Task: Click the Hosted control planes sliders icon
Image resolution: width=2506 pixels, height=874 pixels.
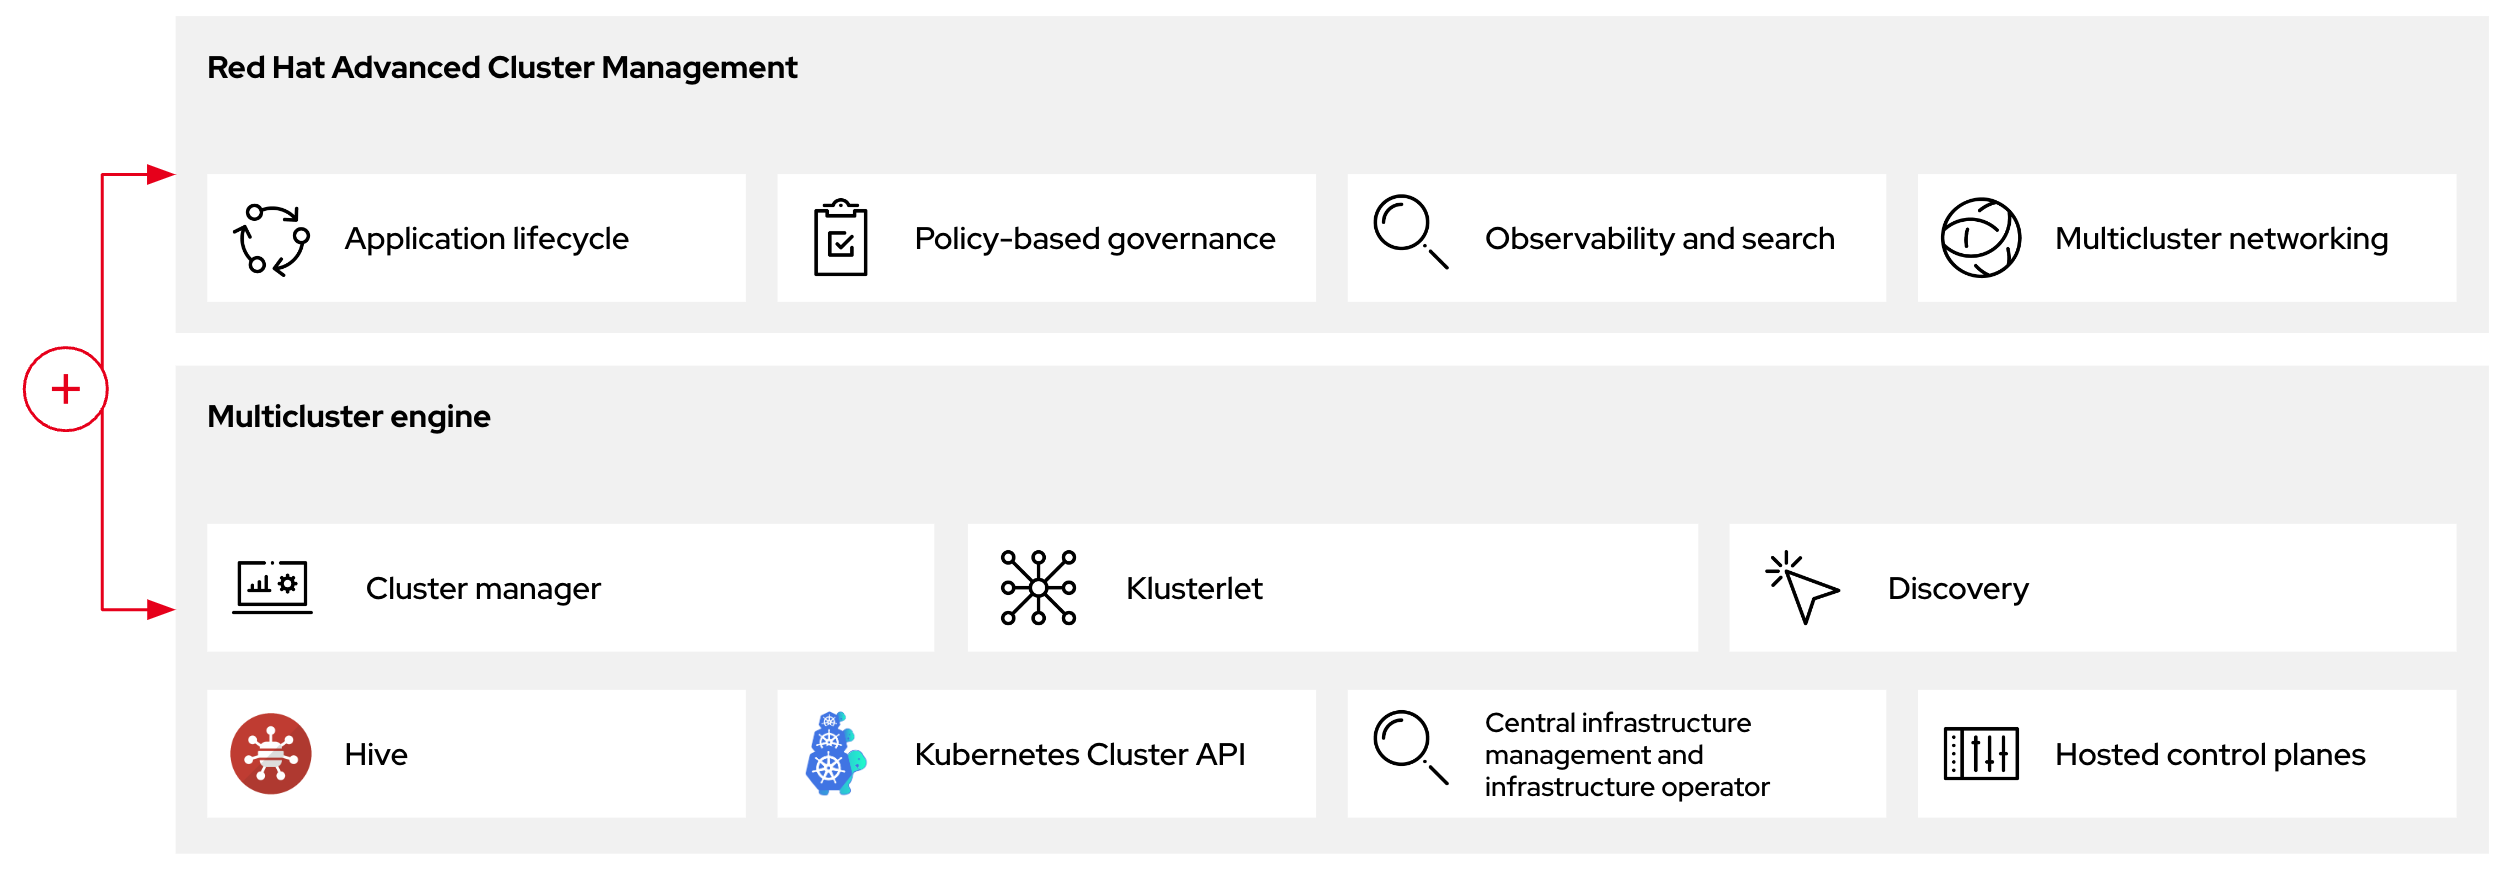Action: coord(1980,753)
